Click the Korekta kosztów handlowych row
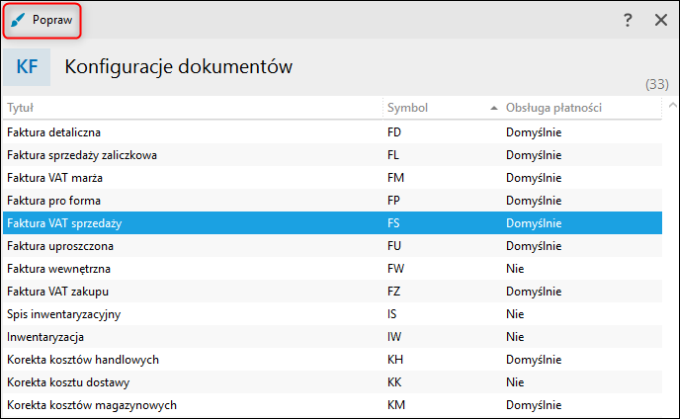The width and height of the screenshot is (680, 419). (x=83, y=359)
